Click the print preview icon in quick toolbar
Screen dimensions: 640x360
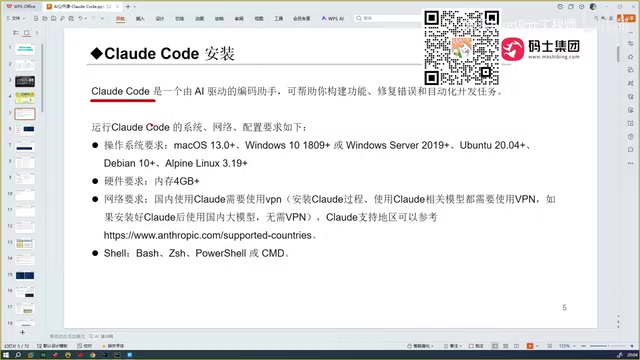point(71,18)
